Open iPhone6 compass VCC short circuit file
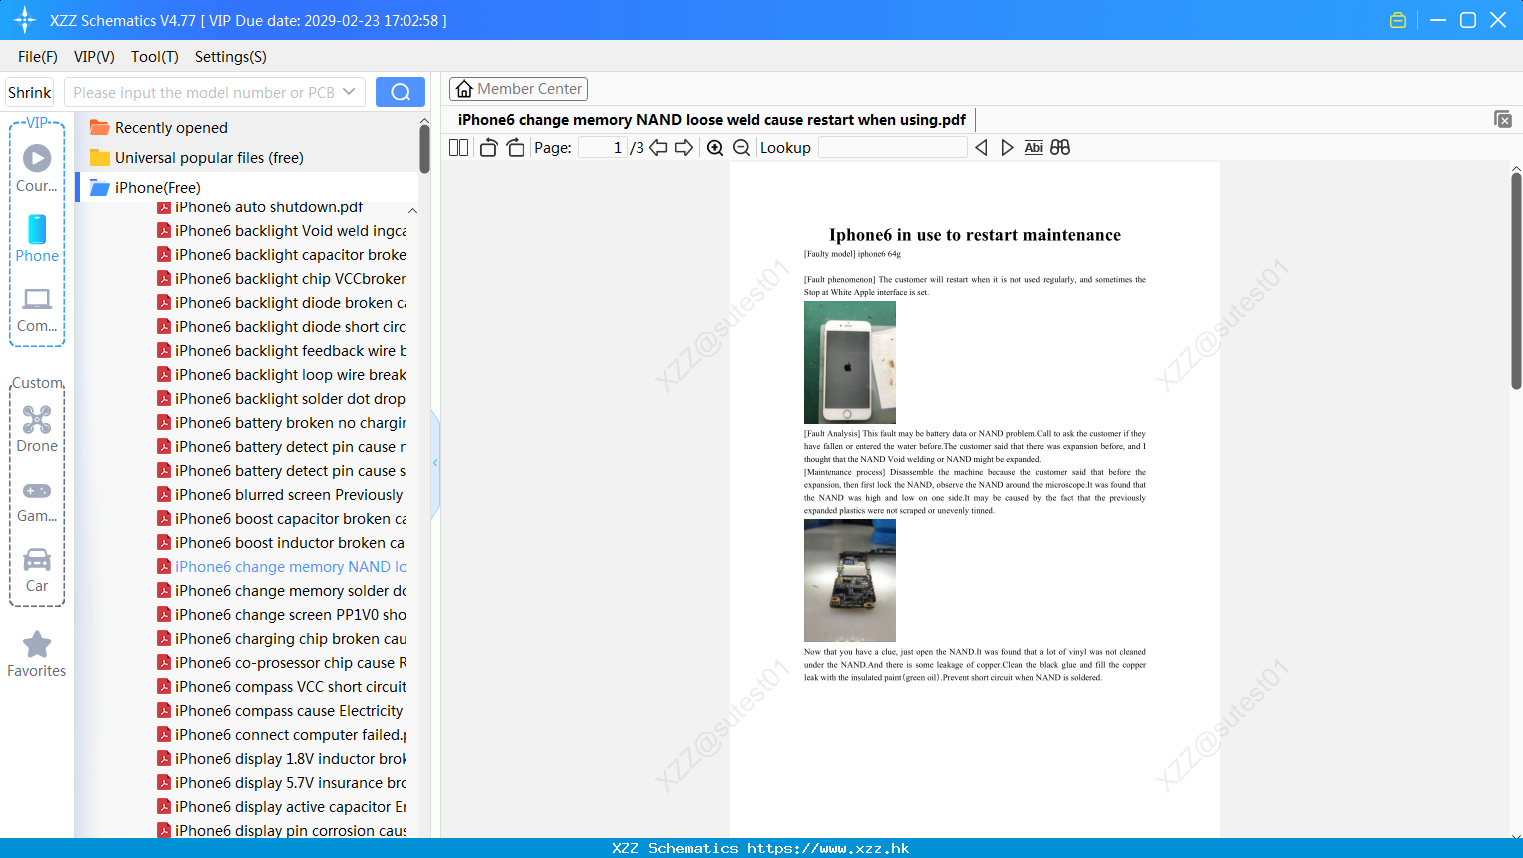Viewport: 1523px width, 858px height. pyautogui.click(x=282, y=687)
